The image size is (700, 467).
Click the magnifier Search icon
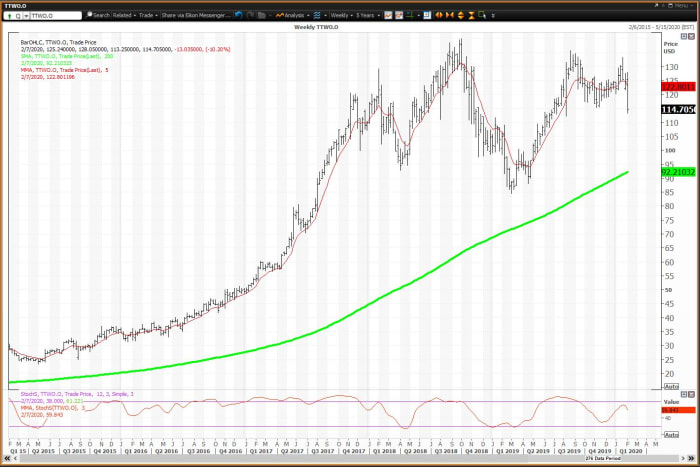pyautogui.click(x=88, y=15)
